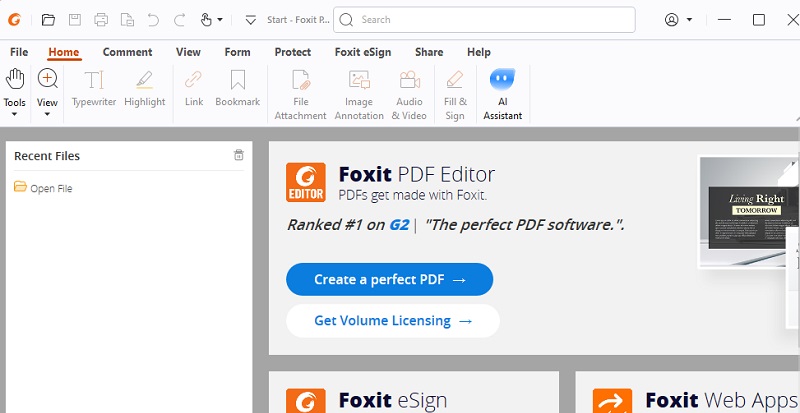Click the Recent Files heading
Screen dimensions: 800x413
click(47, 156)
